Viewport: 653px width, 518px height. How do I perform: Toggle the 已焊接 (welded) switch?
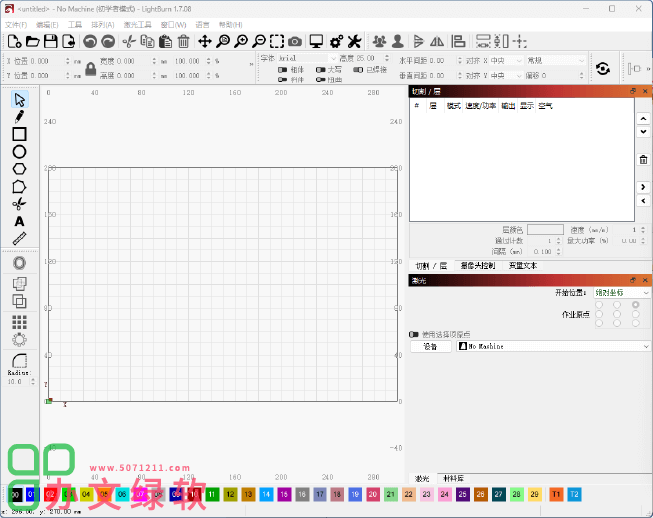click(x=358, y=70)
